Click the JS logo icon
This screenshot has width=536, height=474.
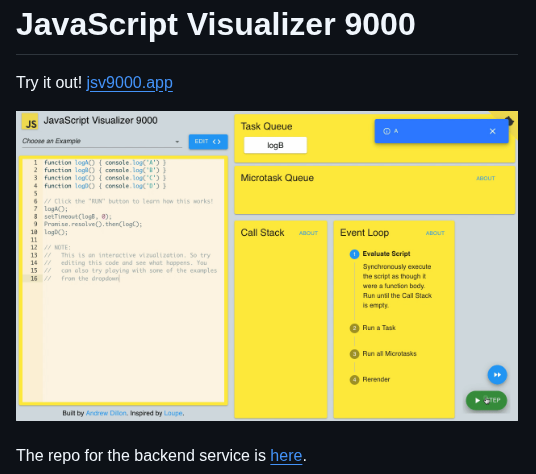click(x=30, y=122)
